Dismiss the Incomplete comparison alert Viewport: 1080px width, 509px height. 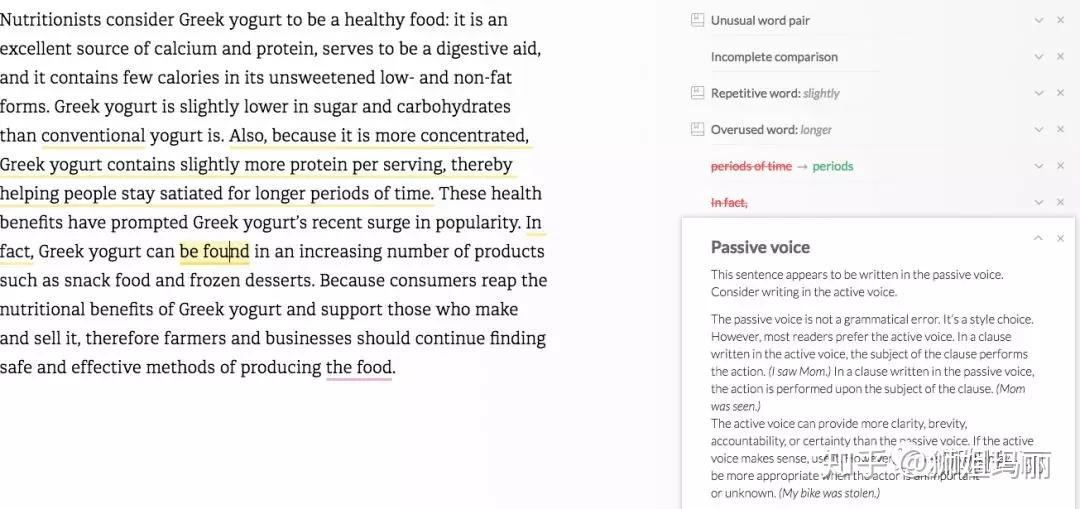(x=1060, y=57)
